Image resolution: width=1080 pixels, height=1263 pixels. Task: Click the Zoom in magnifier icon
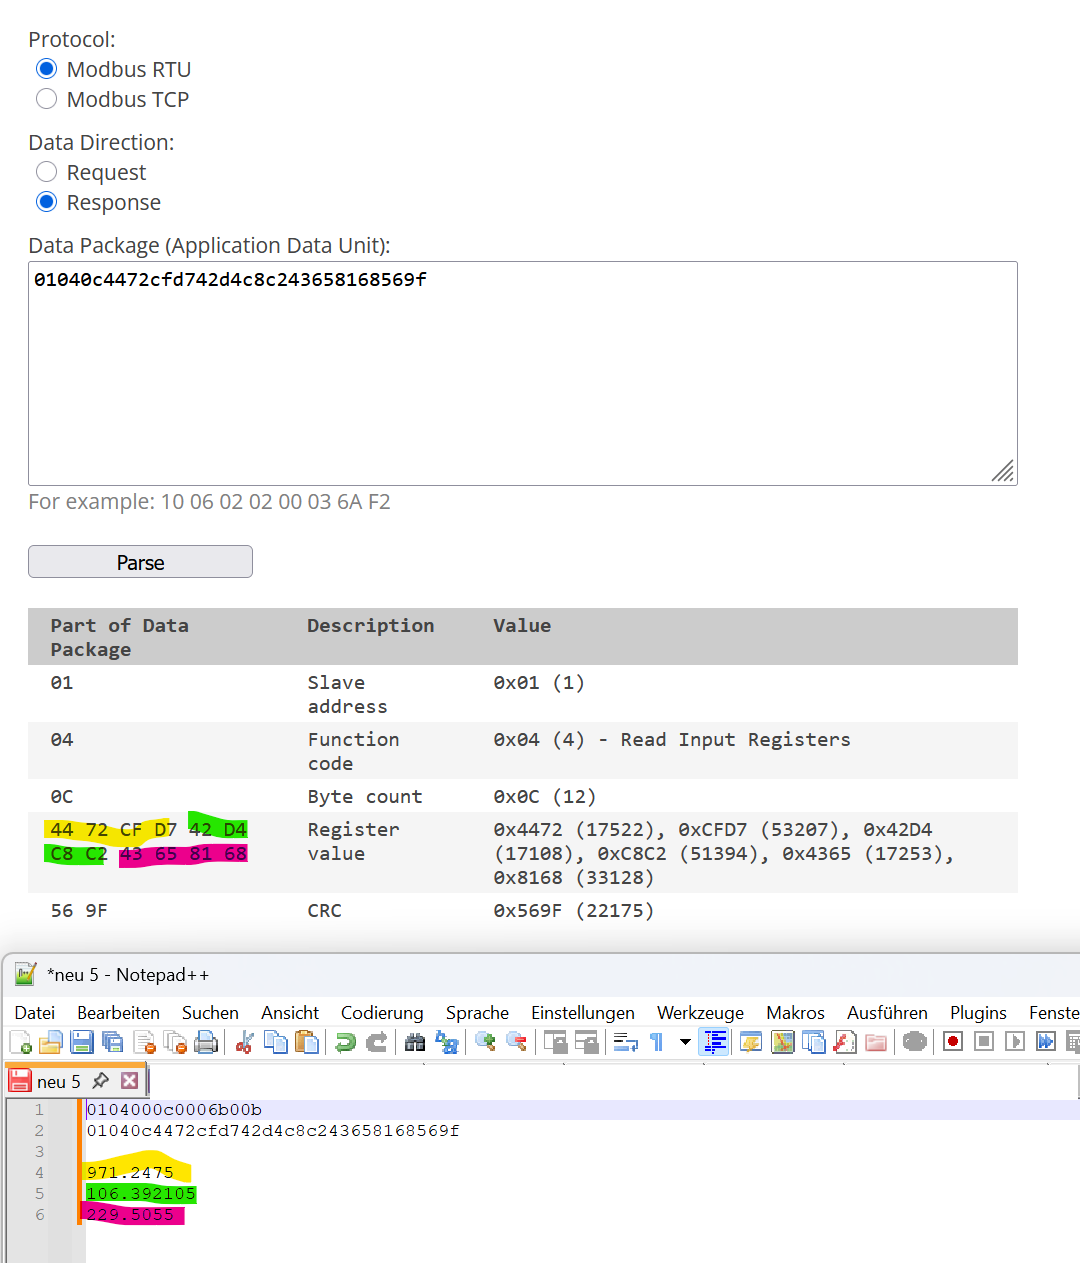[x=485, y=1042]
